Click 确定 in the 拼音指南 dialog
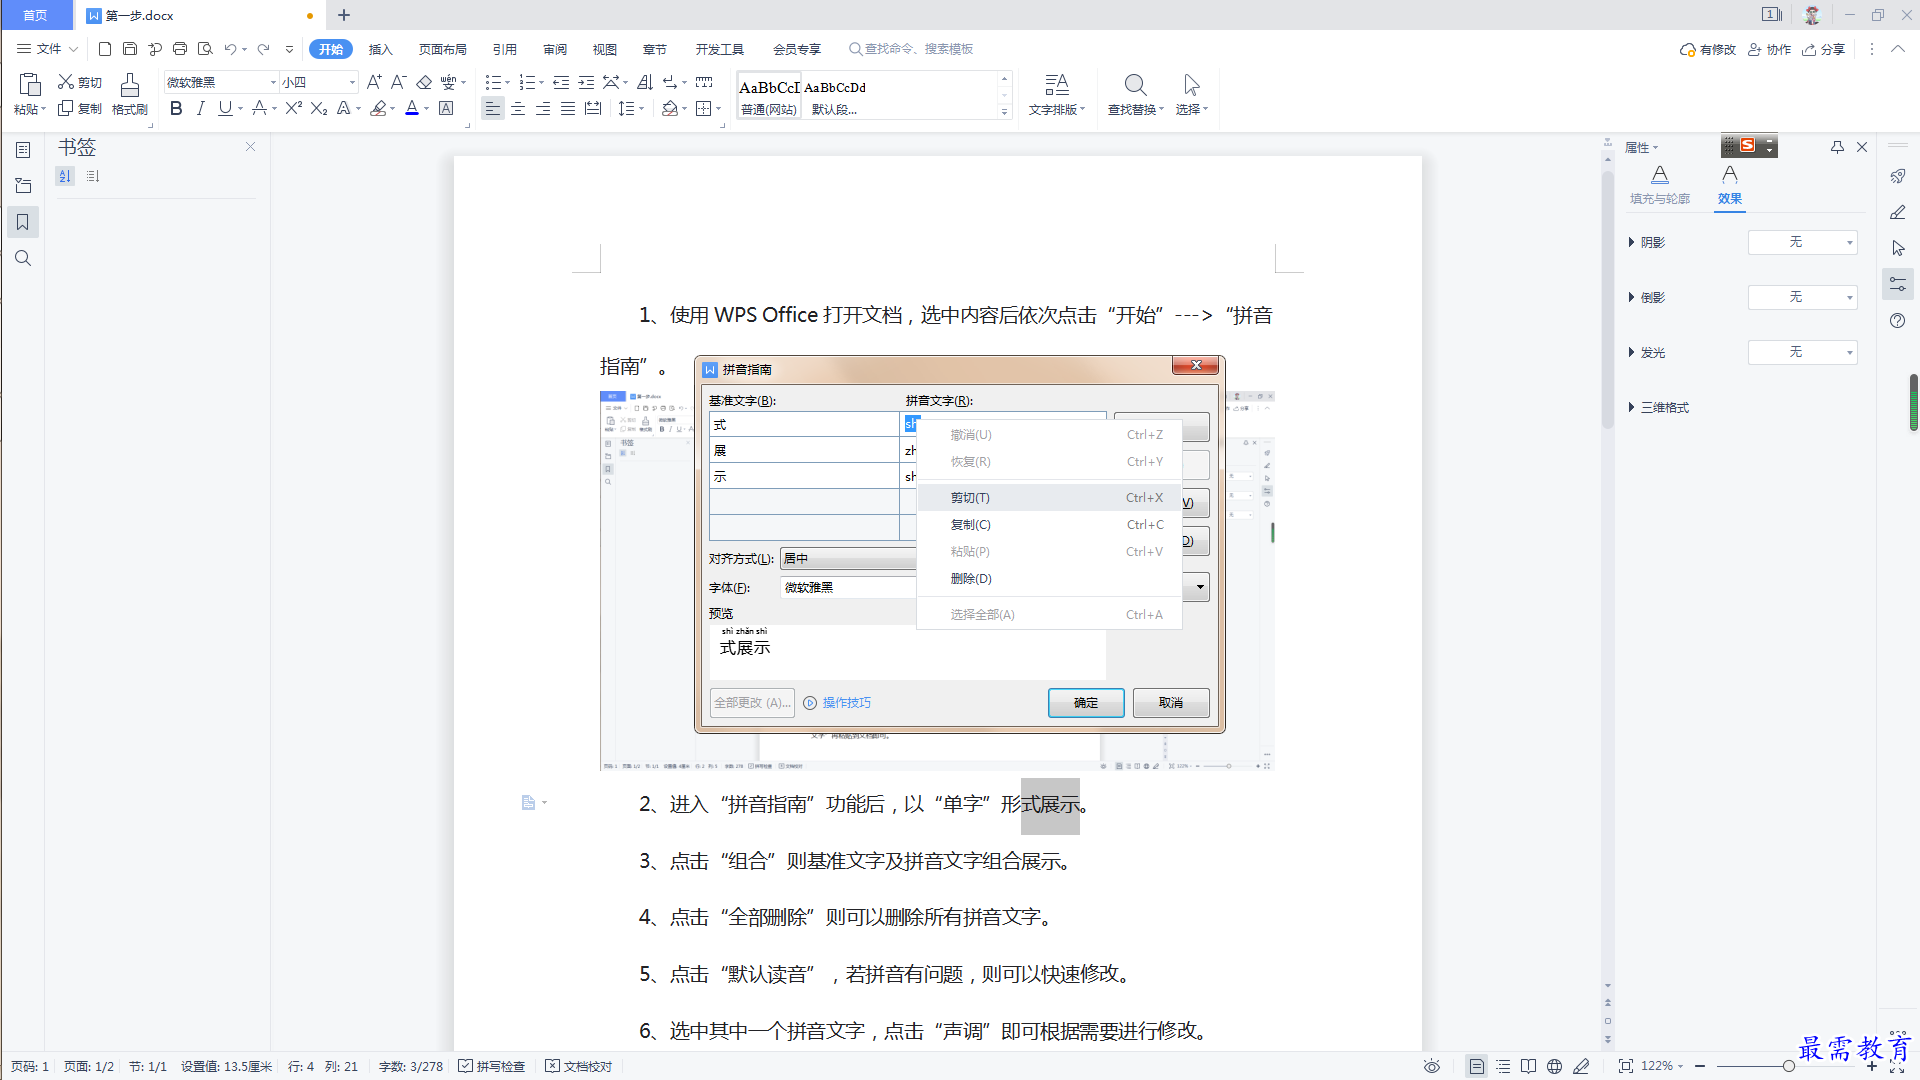Image resolution: width=1920 pixels, height=1080 pixels. point(1086,703)
